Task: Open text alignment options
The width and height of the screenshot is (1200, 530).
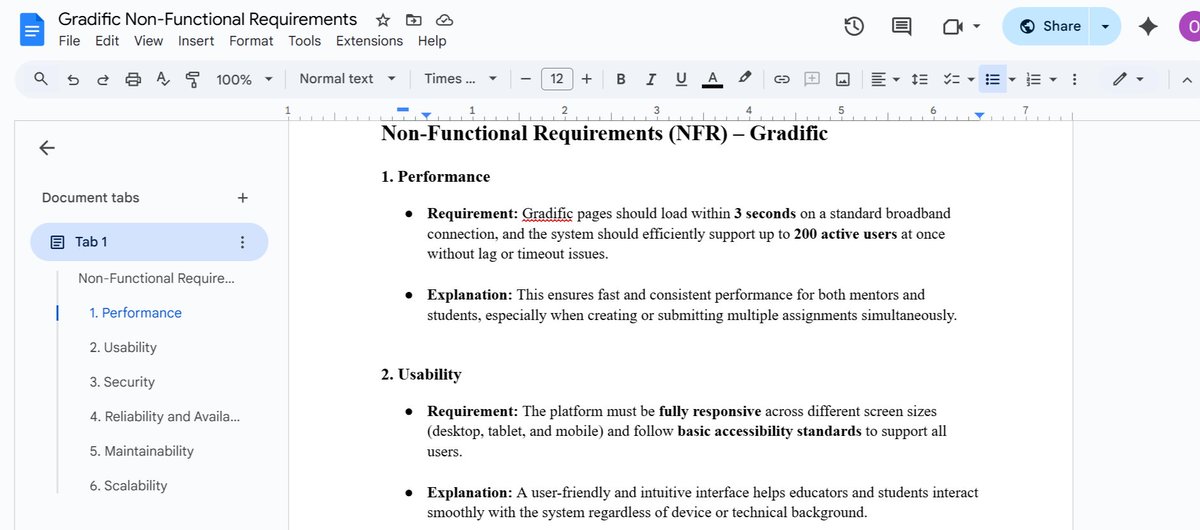Action: [885, 79]
